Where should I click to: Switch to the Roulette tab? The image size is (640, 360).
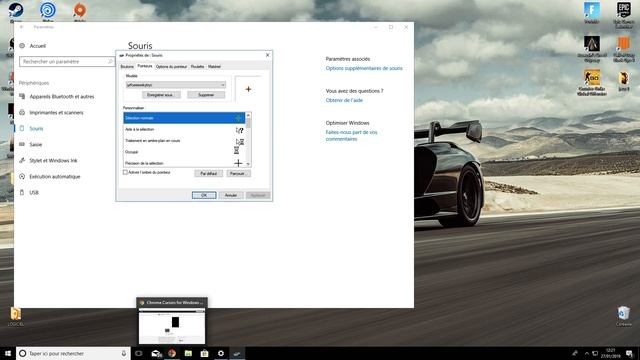[x=198, y=67]
